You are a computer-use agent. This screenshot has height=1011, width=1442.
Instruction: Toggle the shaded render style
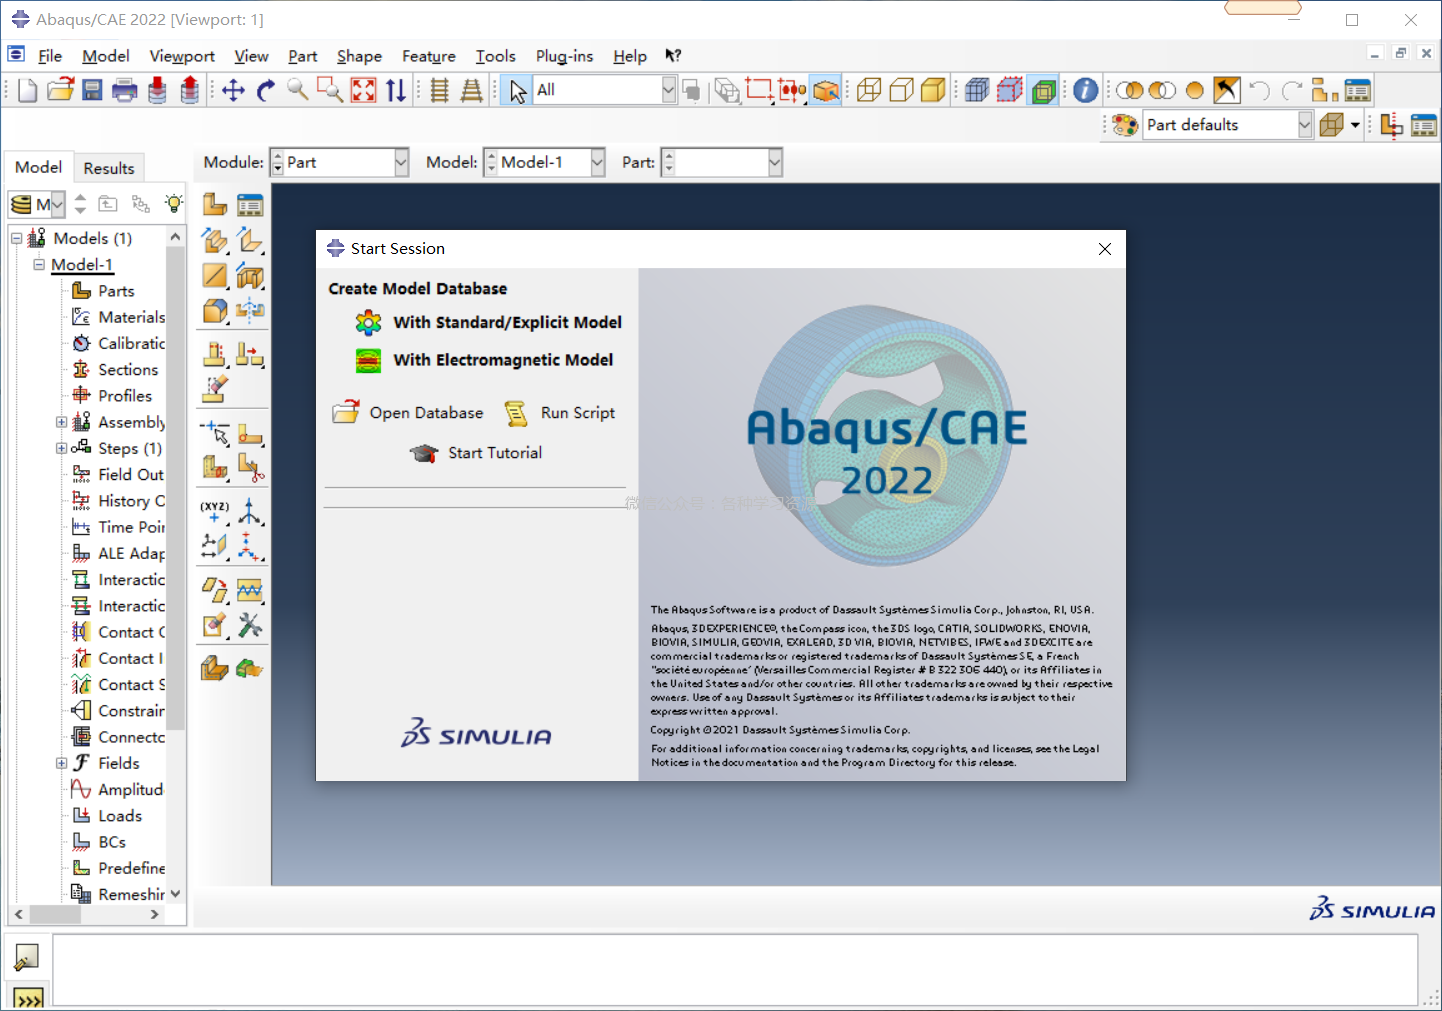click(933, 91)
